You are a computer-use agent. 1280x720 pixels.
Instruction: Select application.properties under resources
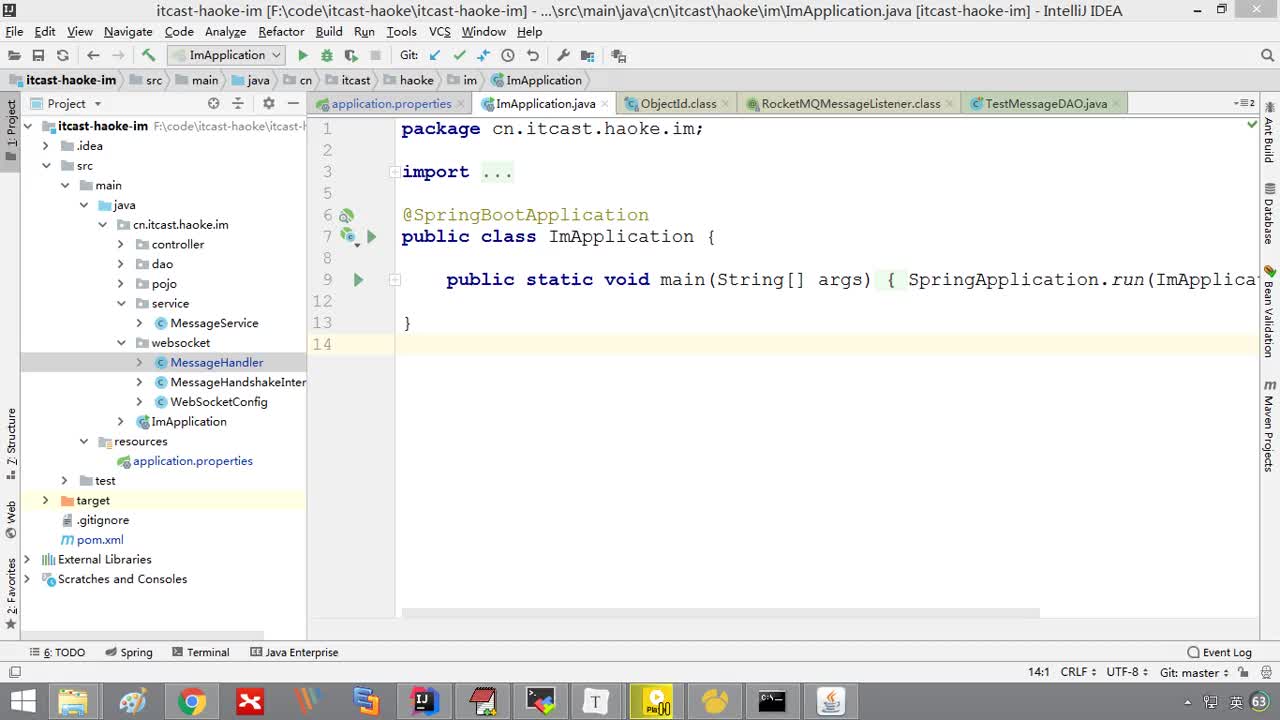click(192, 461)
